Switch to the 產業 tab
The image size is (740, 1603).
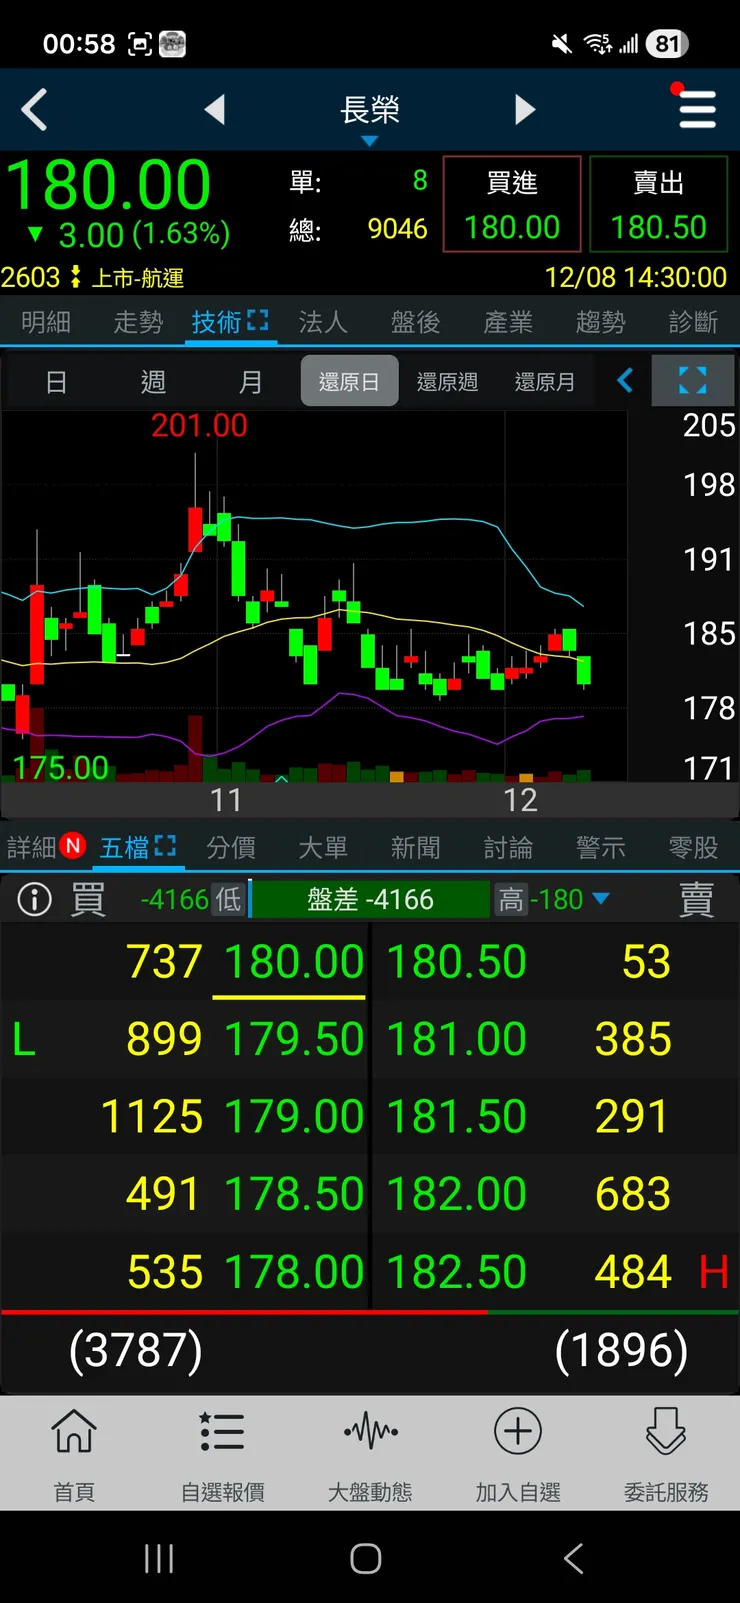point(508,322)
